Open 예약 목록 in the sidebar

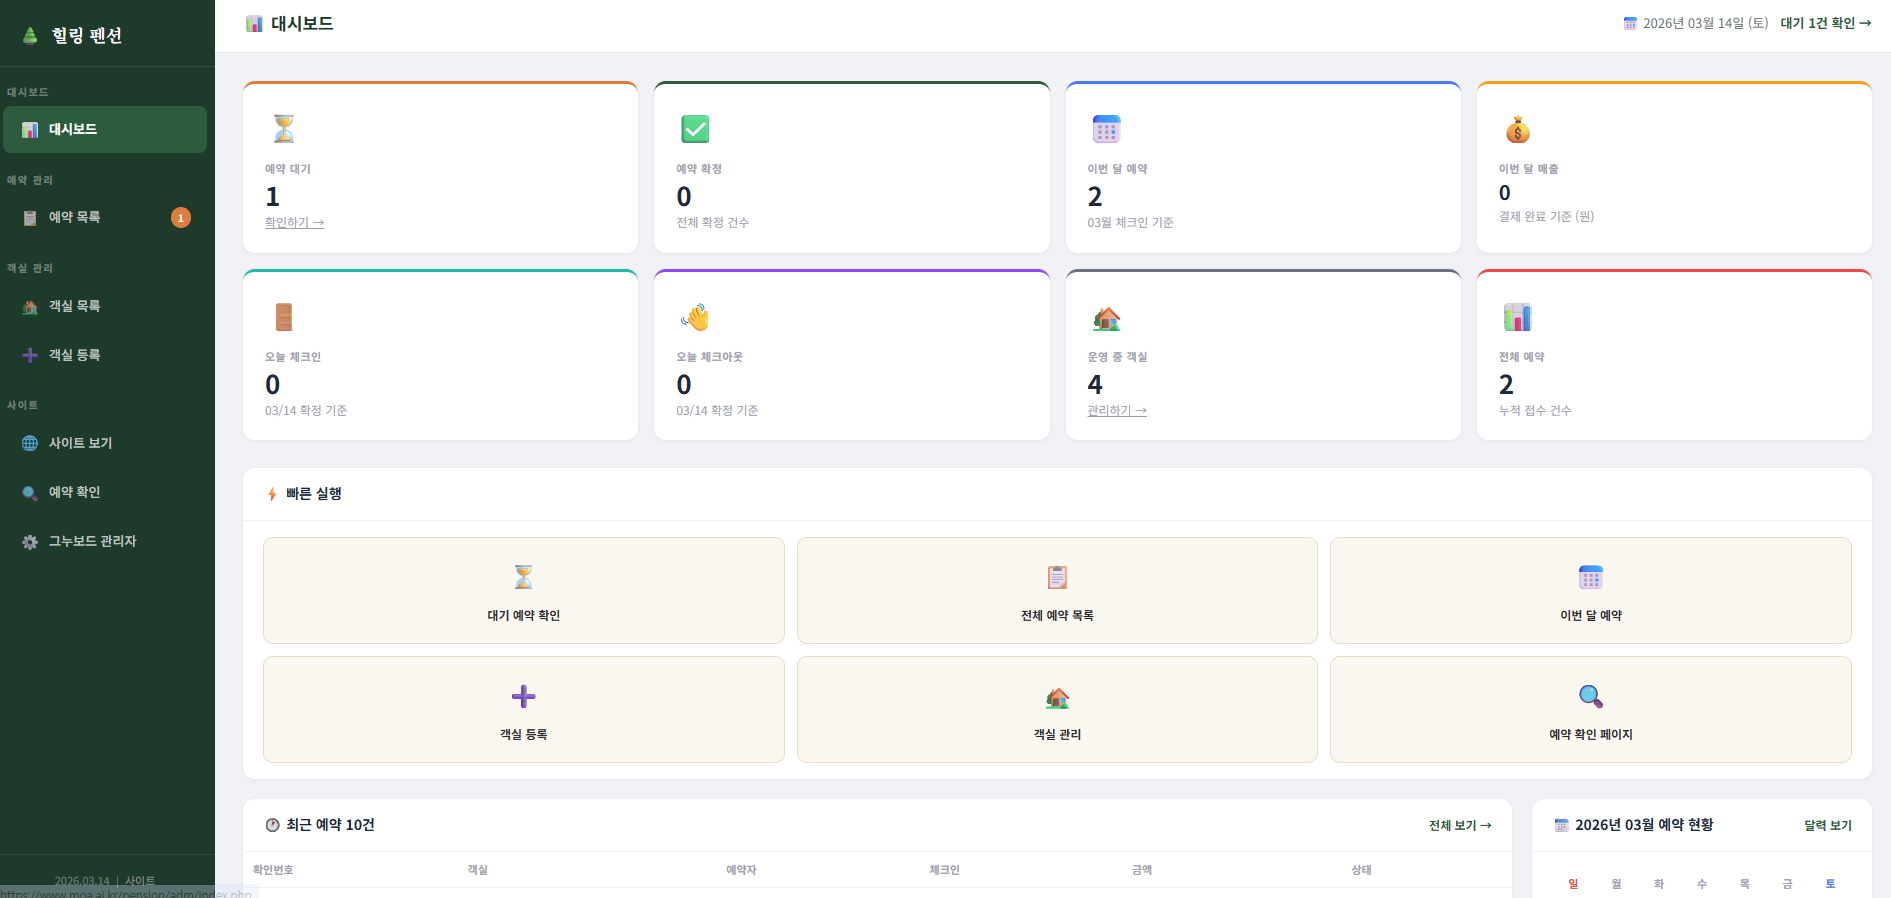pos(75,218)
